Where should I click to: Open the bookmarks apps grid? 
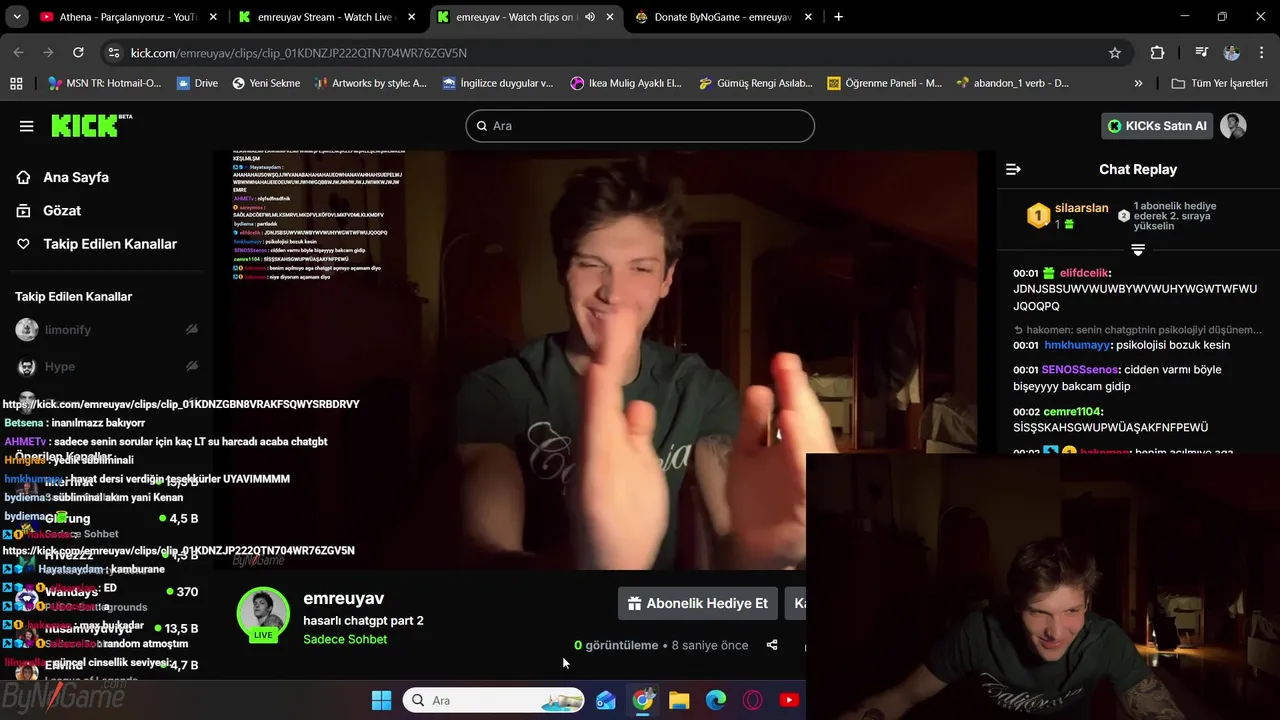[x=16, y=83]
